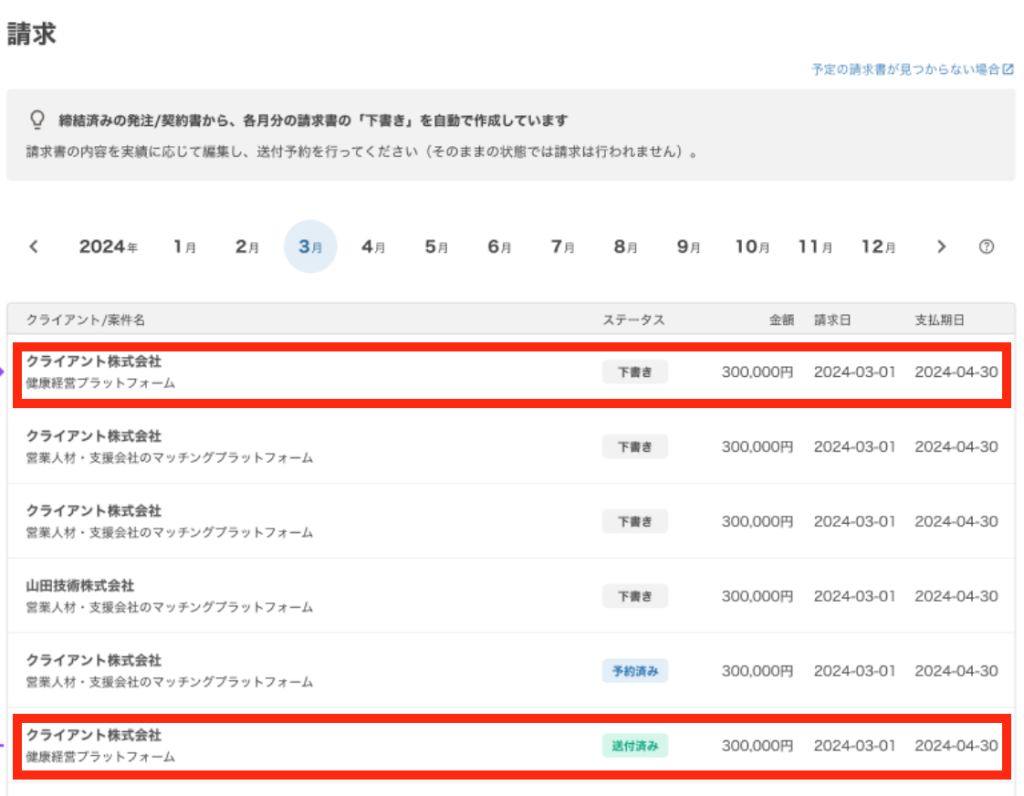
Task: Click the lightbulb icon in the notice banner
Action: pos(37,120)
